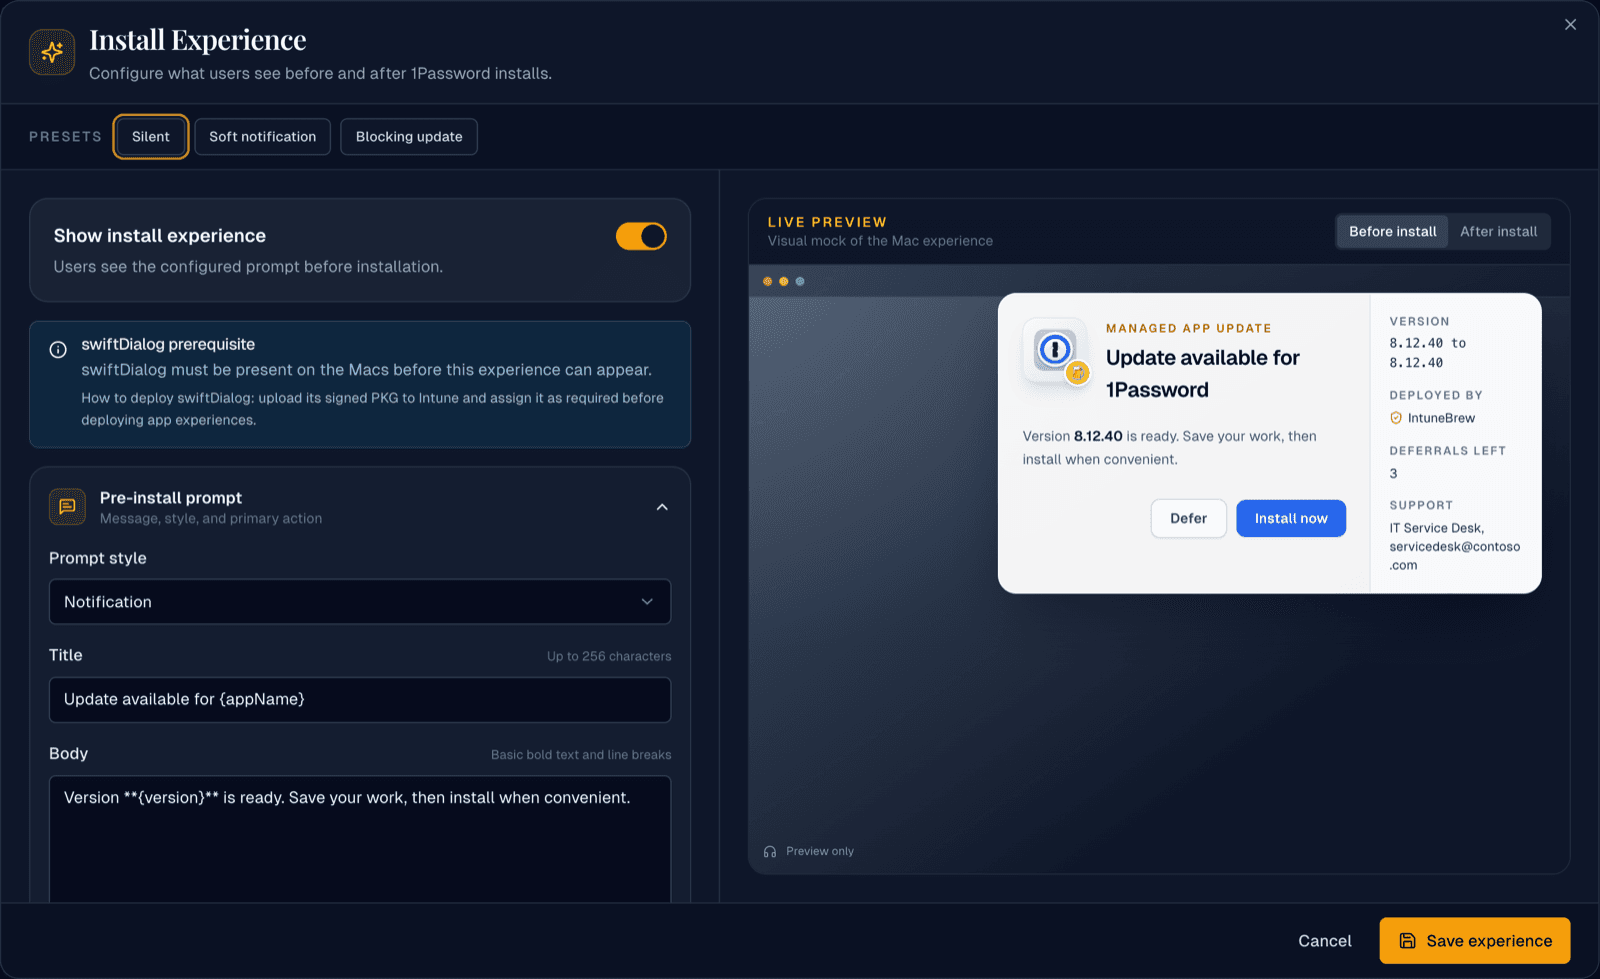1600x979 pixels.
Task: Click the 1Password app icon in preview
Action: pos(1056,351)
